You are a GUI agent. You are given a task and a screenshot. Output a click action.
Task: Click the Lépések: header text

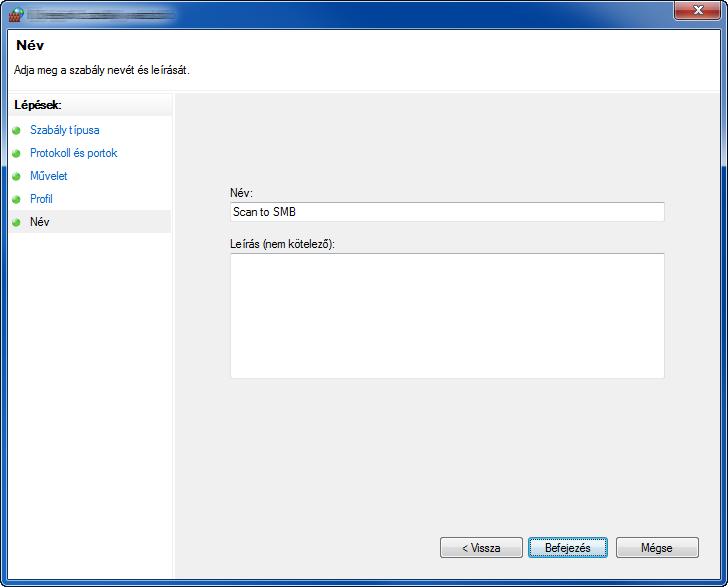38,105
